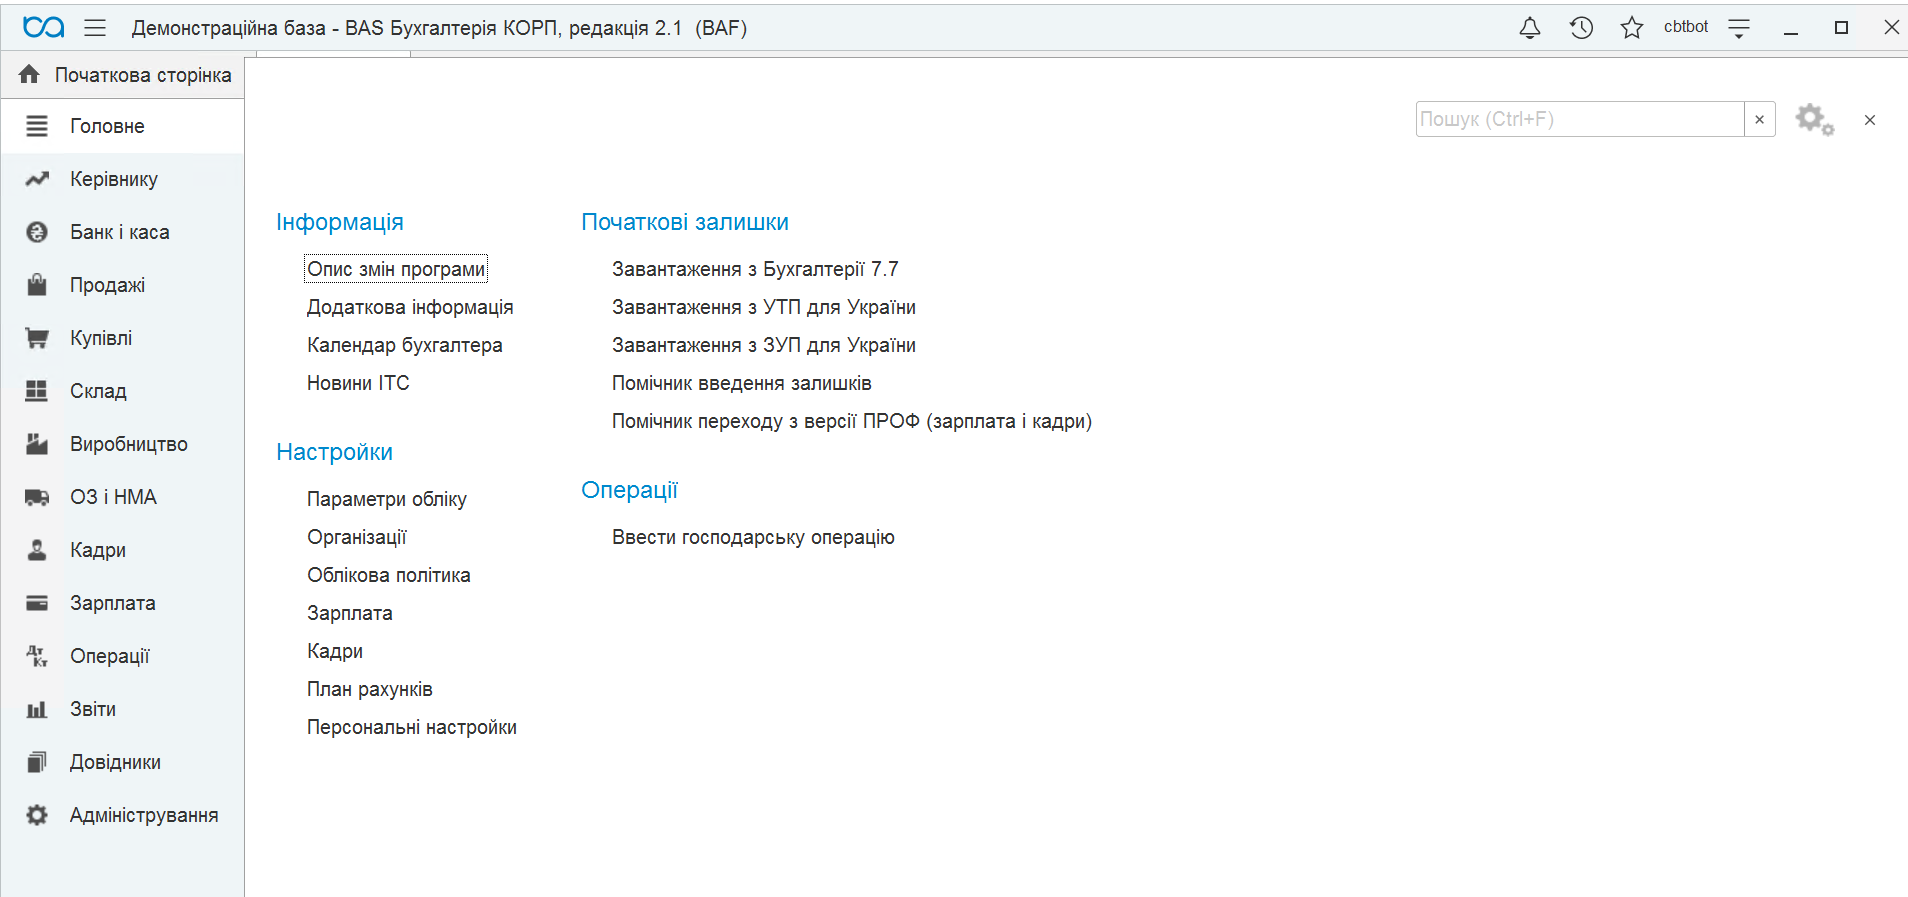Image resolution: width=1908 pixels, height=897 pixels.
Task: Open Помічник введення залишків
Action: pyautogui.click(x=742, y=383)
